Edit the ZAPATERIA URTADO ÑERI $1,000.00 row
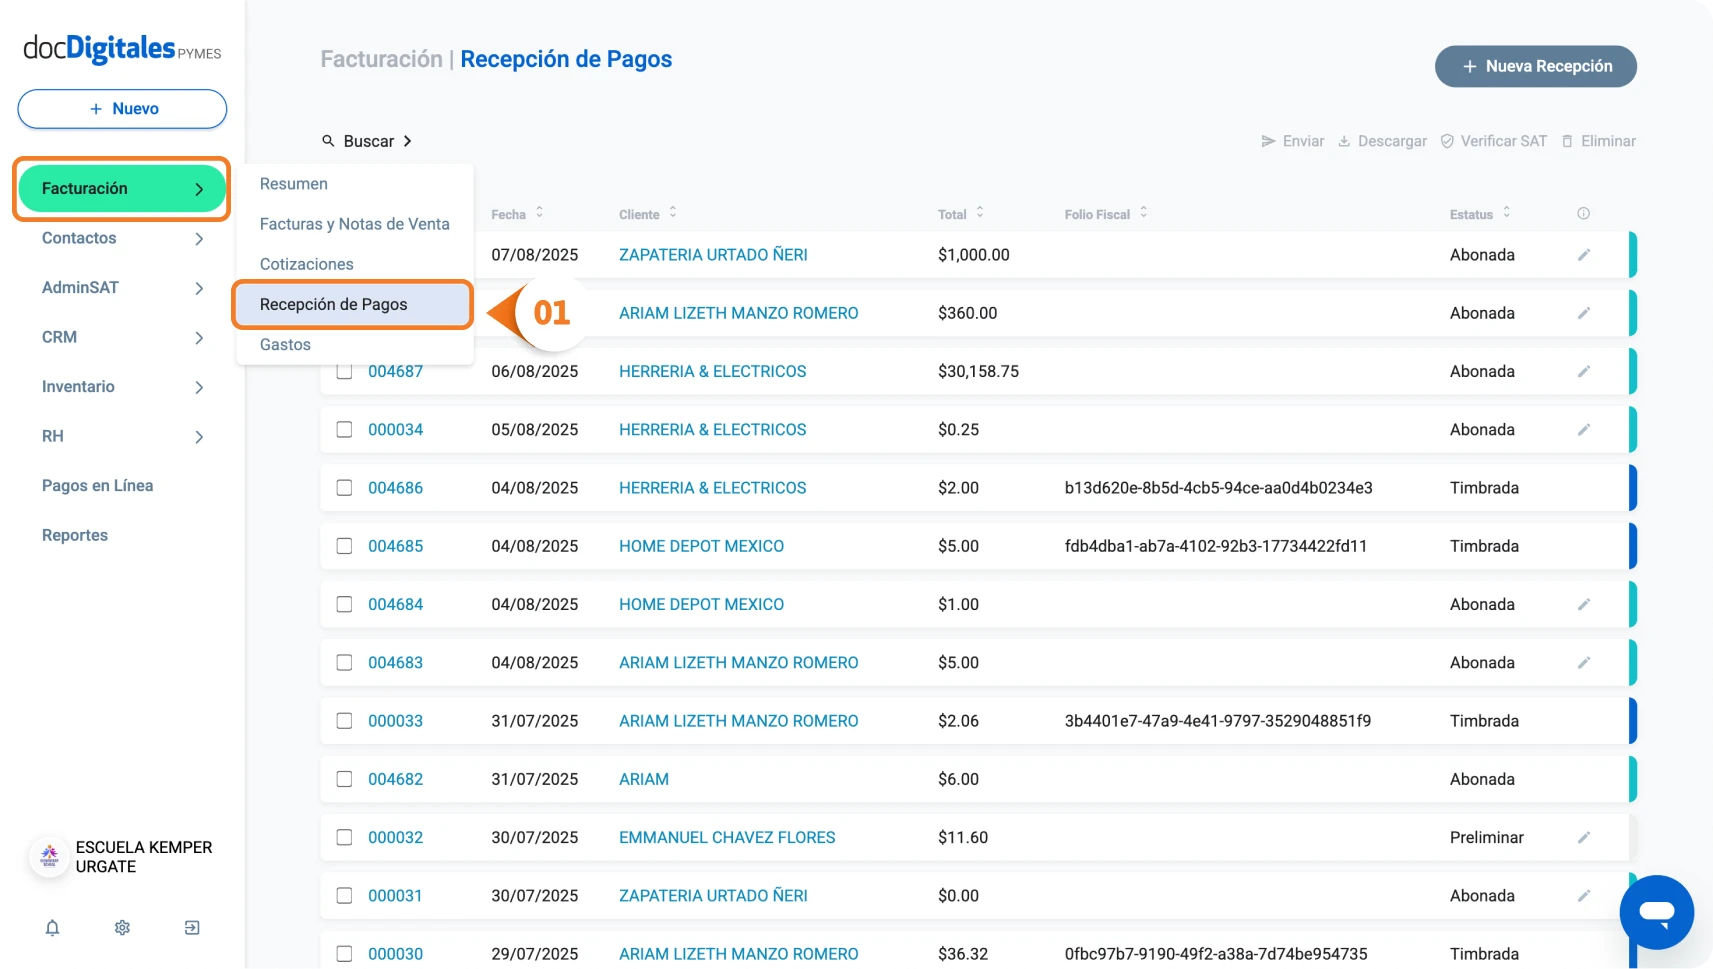Viewport: 1713px width, 969px height. [x=1584, y=255]
